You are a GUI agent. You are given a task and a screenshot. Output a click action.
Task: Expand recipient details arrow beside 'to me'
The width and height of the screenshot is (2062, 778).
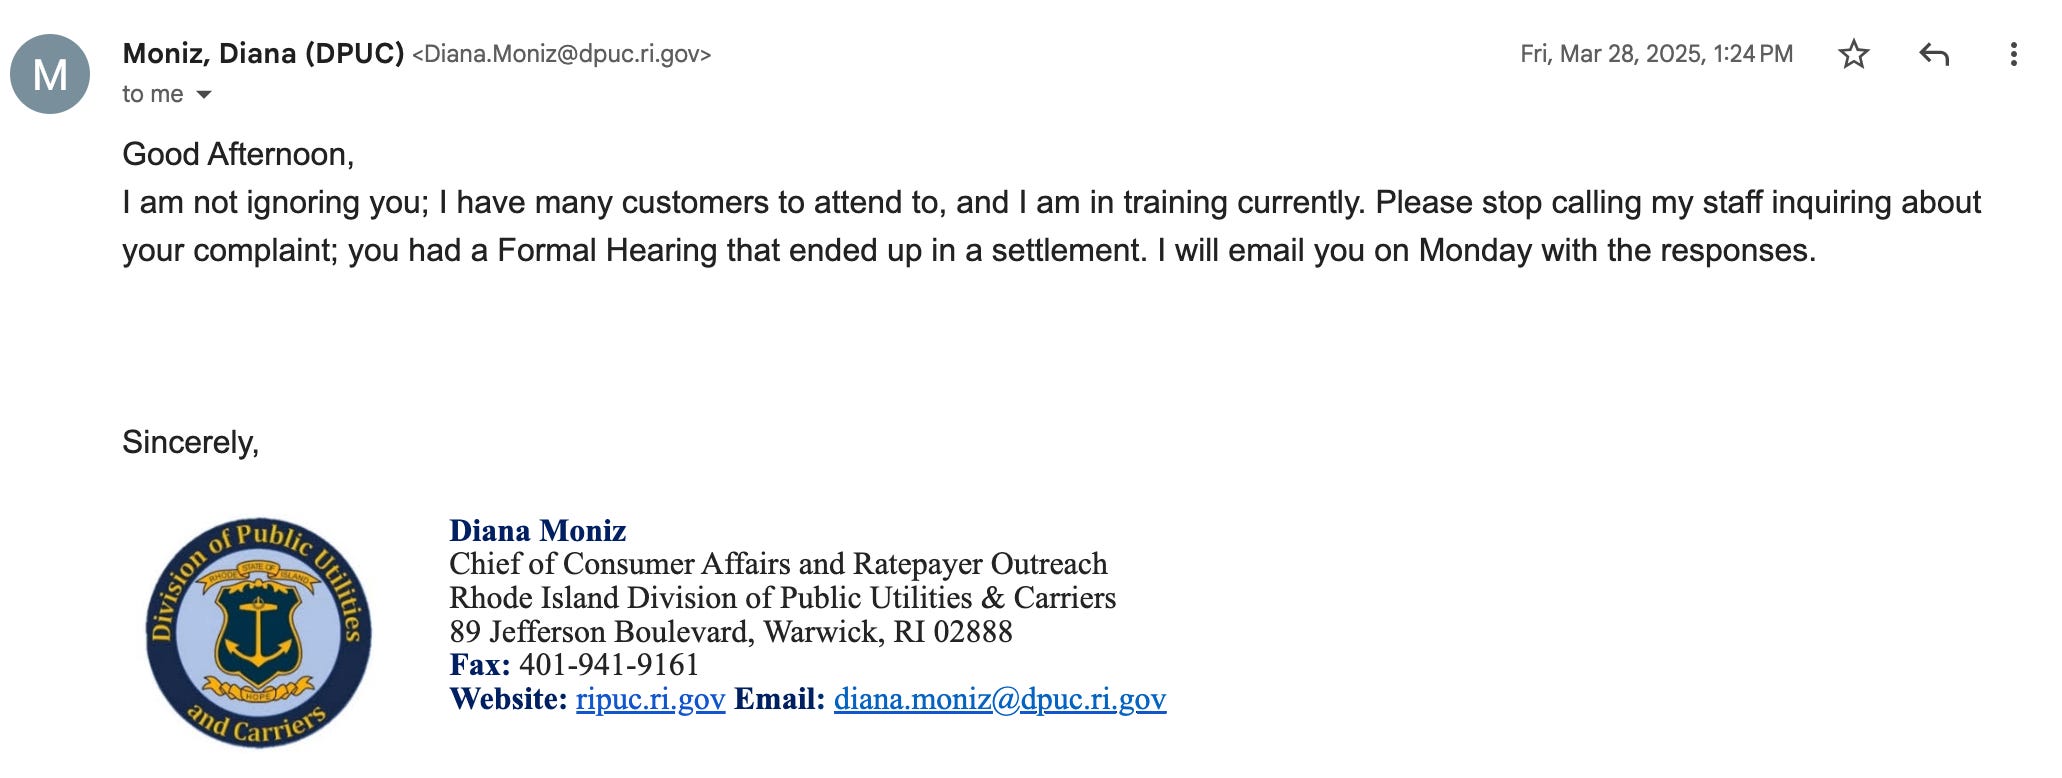[x=204, y=95]
